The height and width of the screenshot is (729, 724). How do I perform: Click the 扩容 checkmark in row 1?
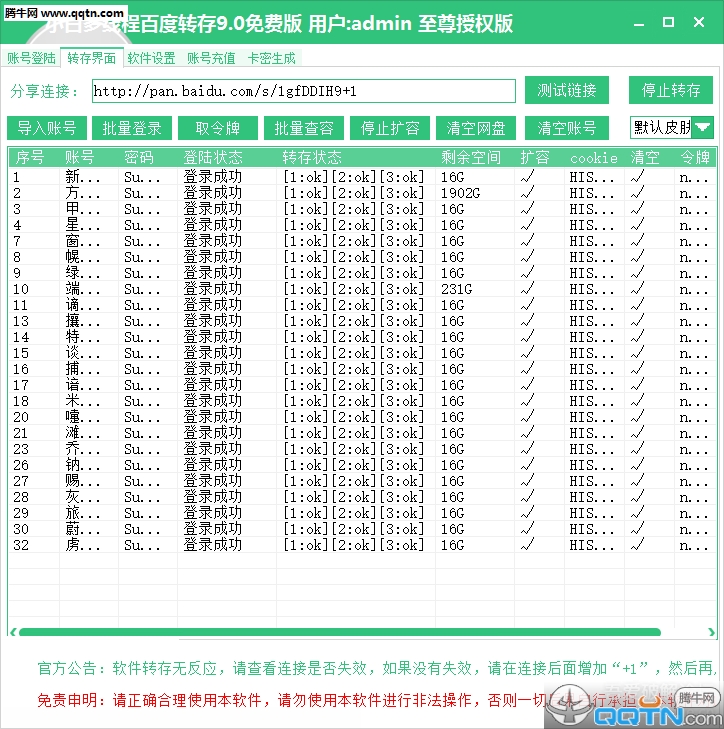[x=527, y=177]
